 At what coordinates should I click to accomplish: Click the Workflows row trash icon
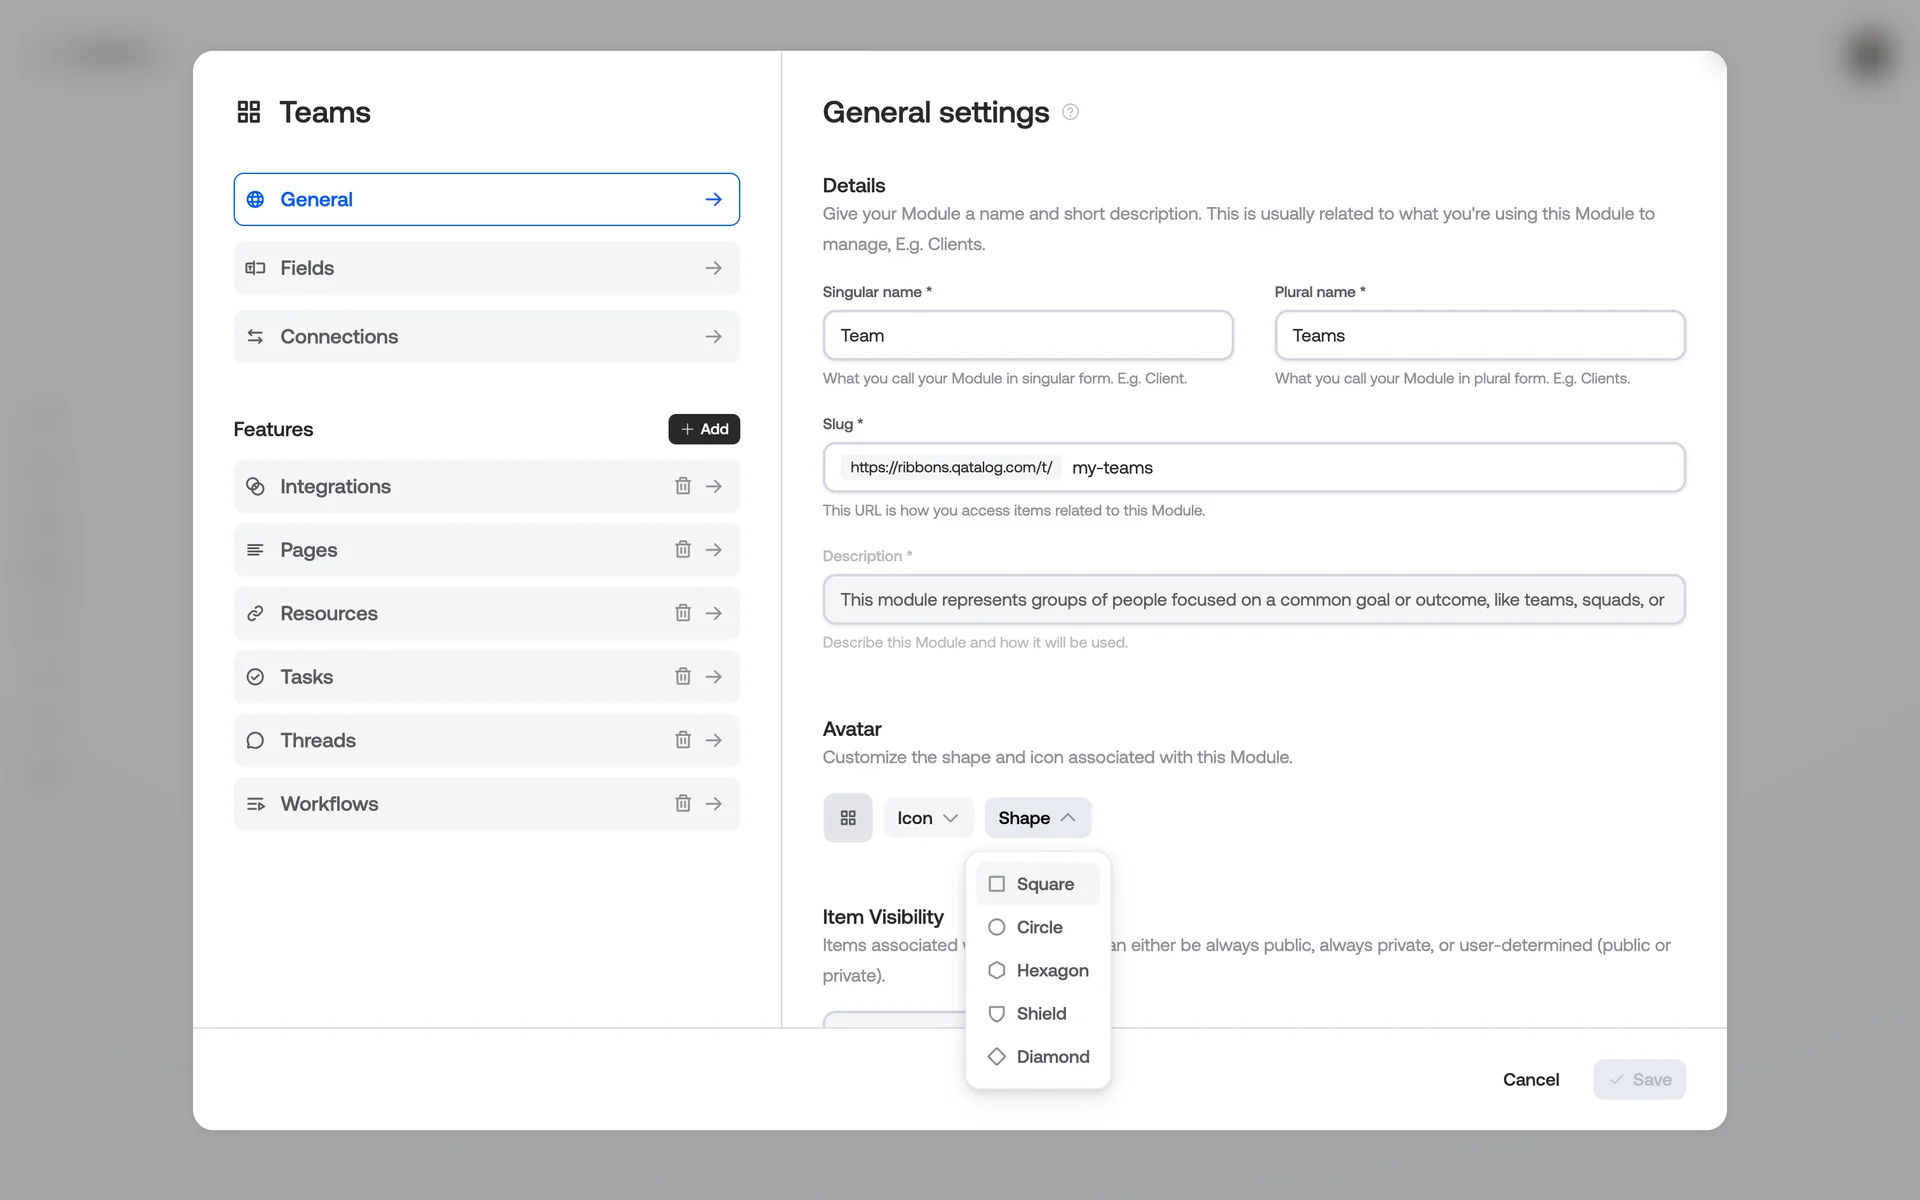click(683, 803)
